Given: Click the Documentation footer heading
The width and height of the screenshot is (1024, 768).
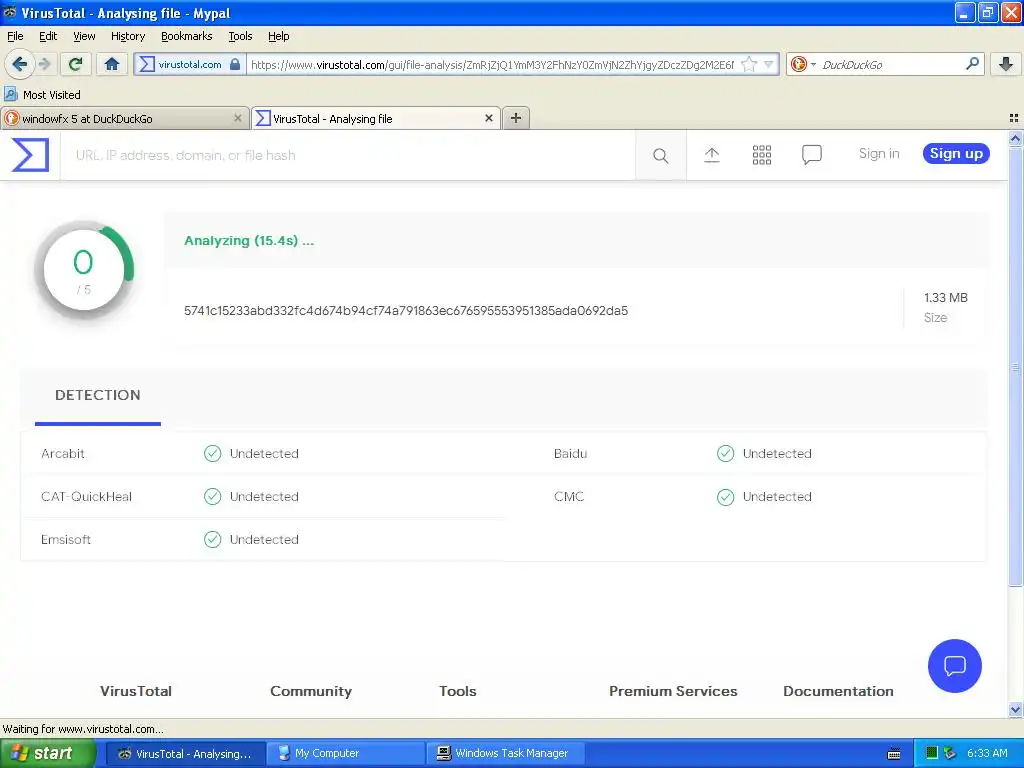Looking at the screenshot, I should coord(838,691).
